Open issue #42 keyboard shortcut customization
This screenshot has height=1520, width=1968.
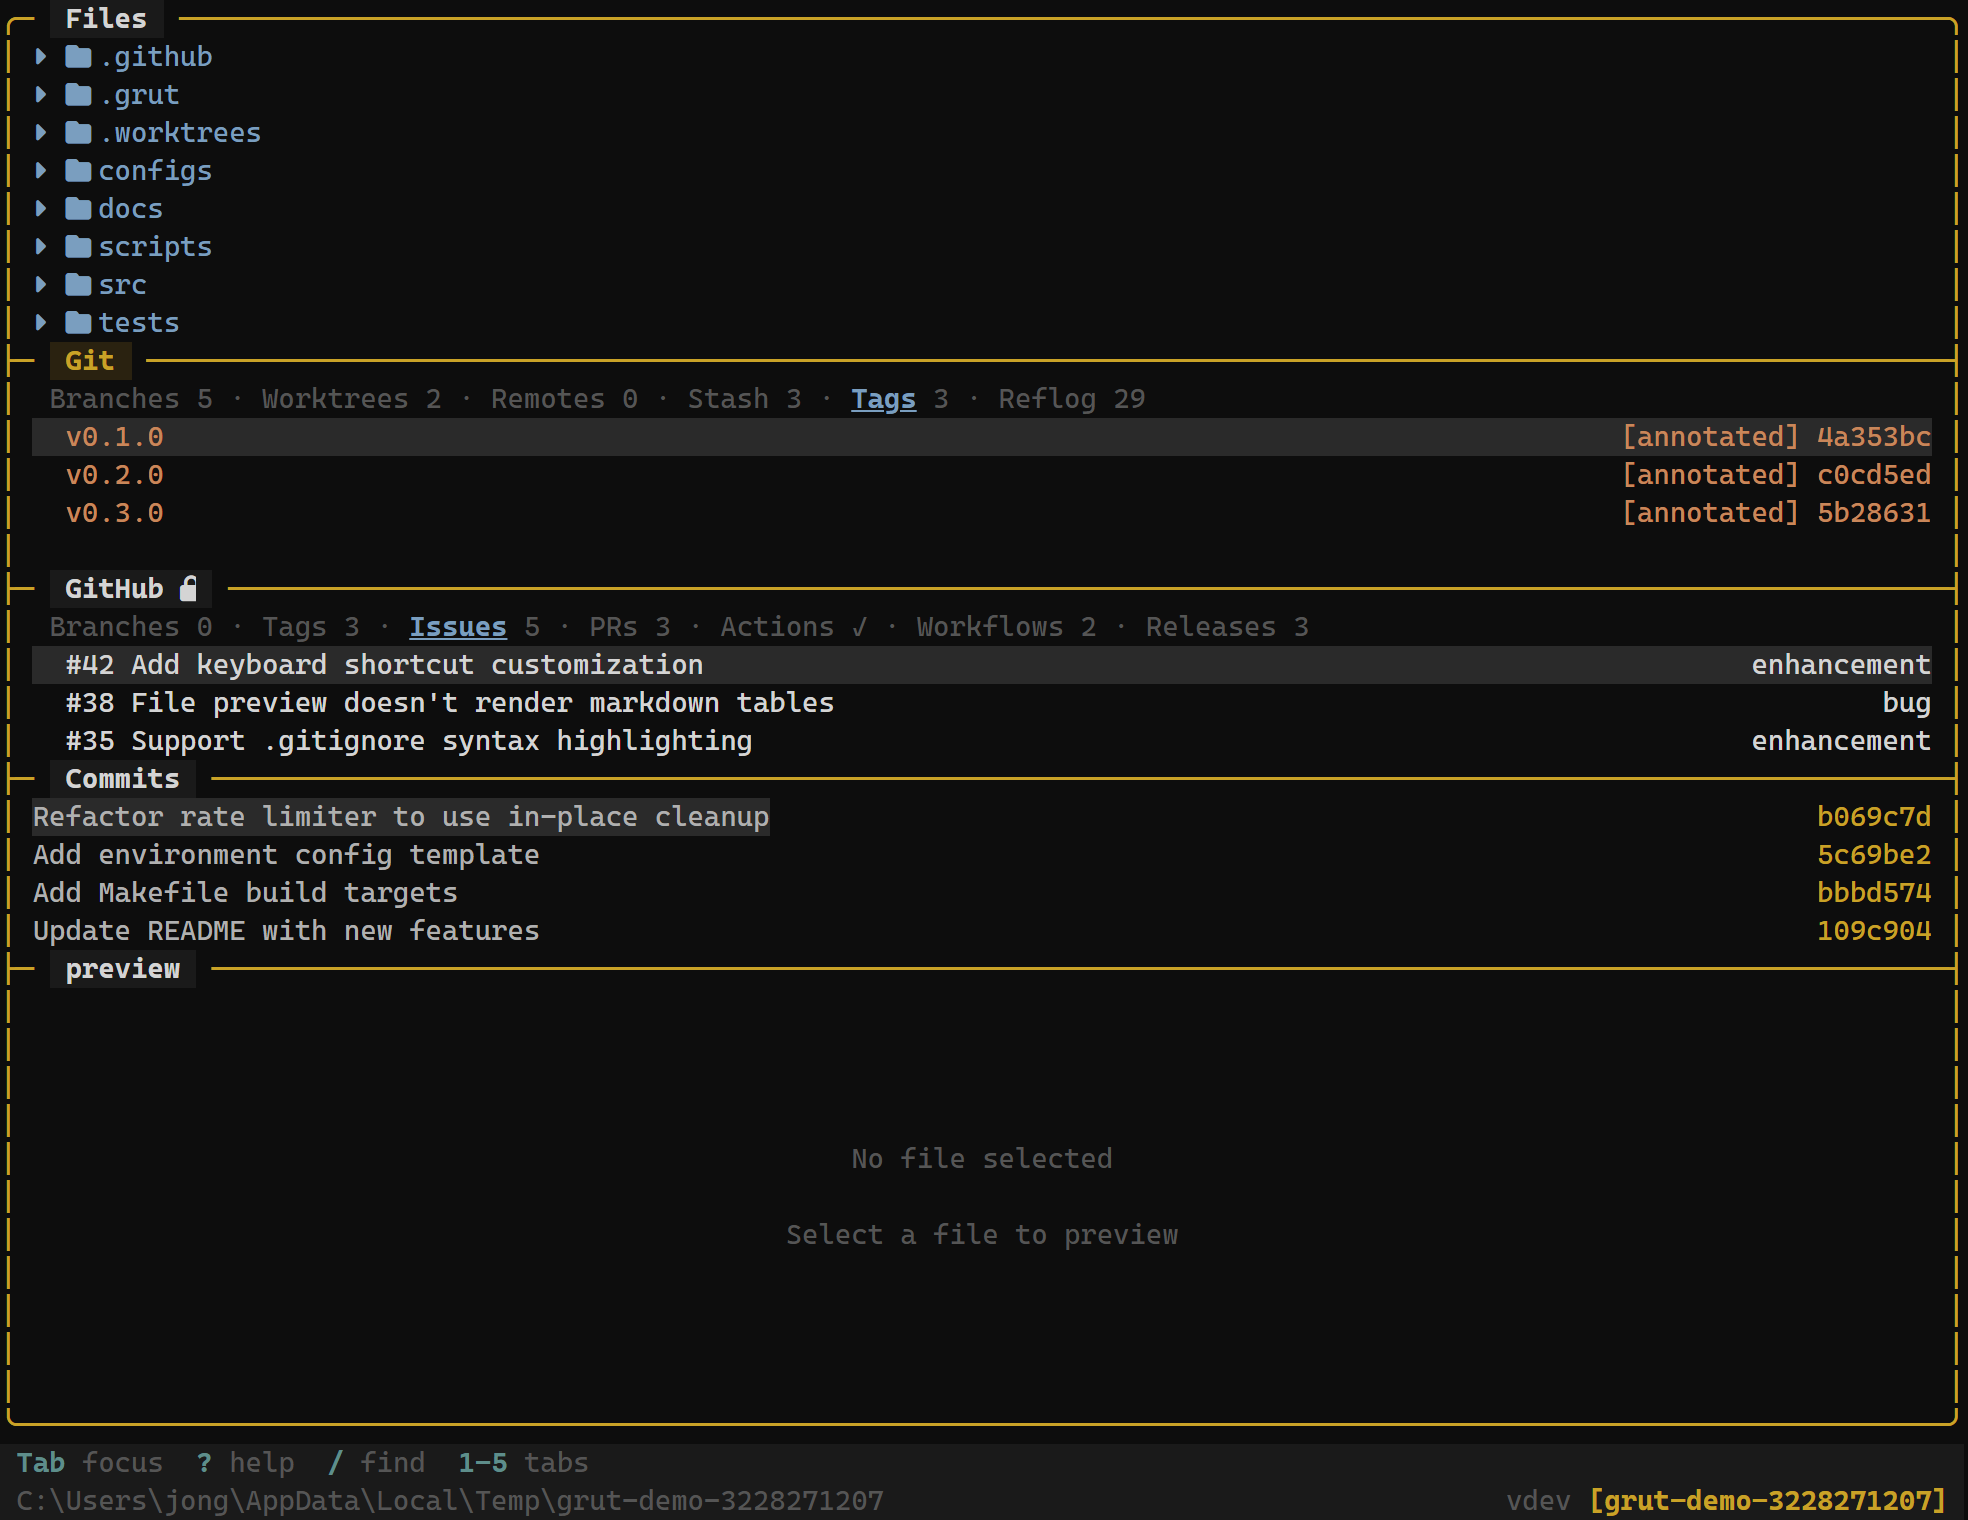pyautogui.click(x=982, y=665)
